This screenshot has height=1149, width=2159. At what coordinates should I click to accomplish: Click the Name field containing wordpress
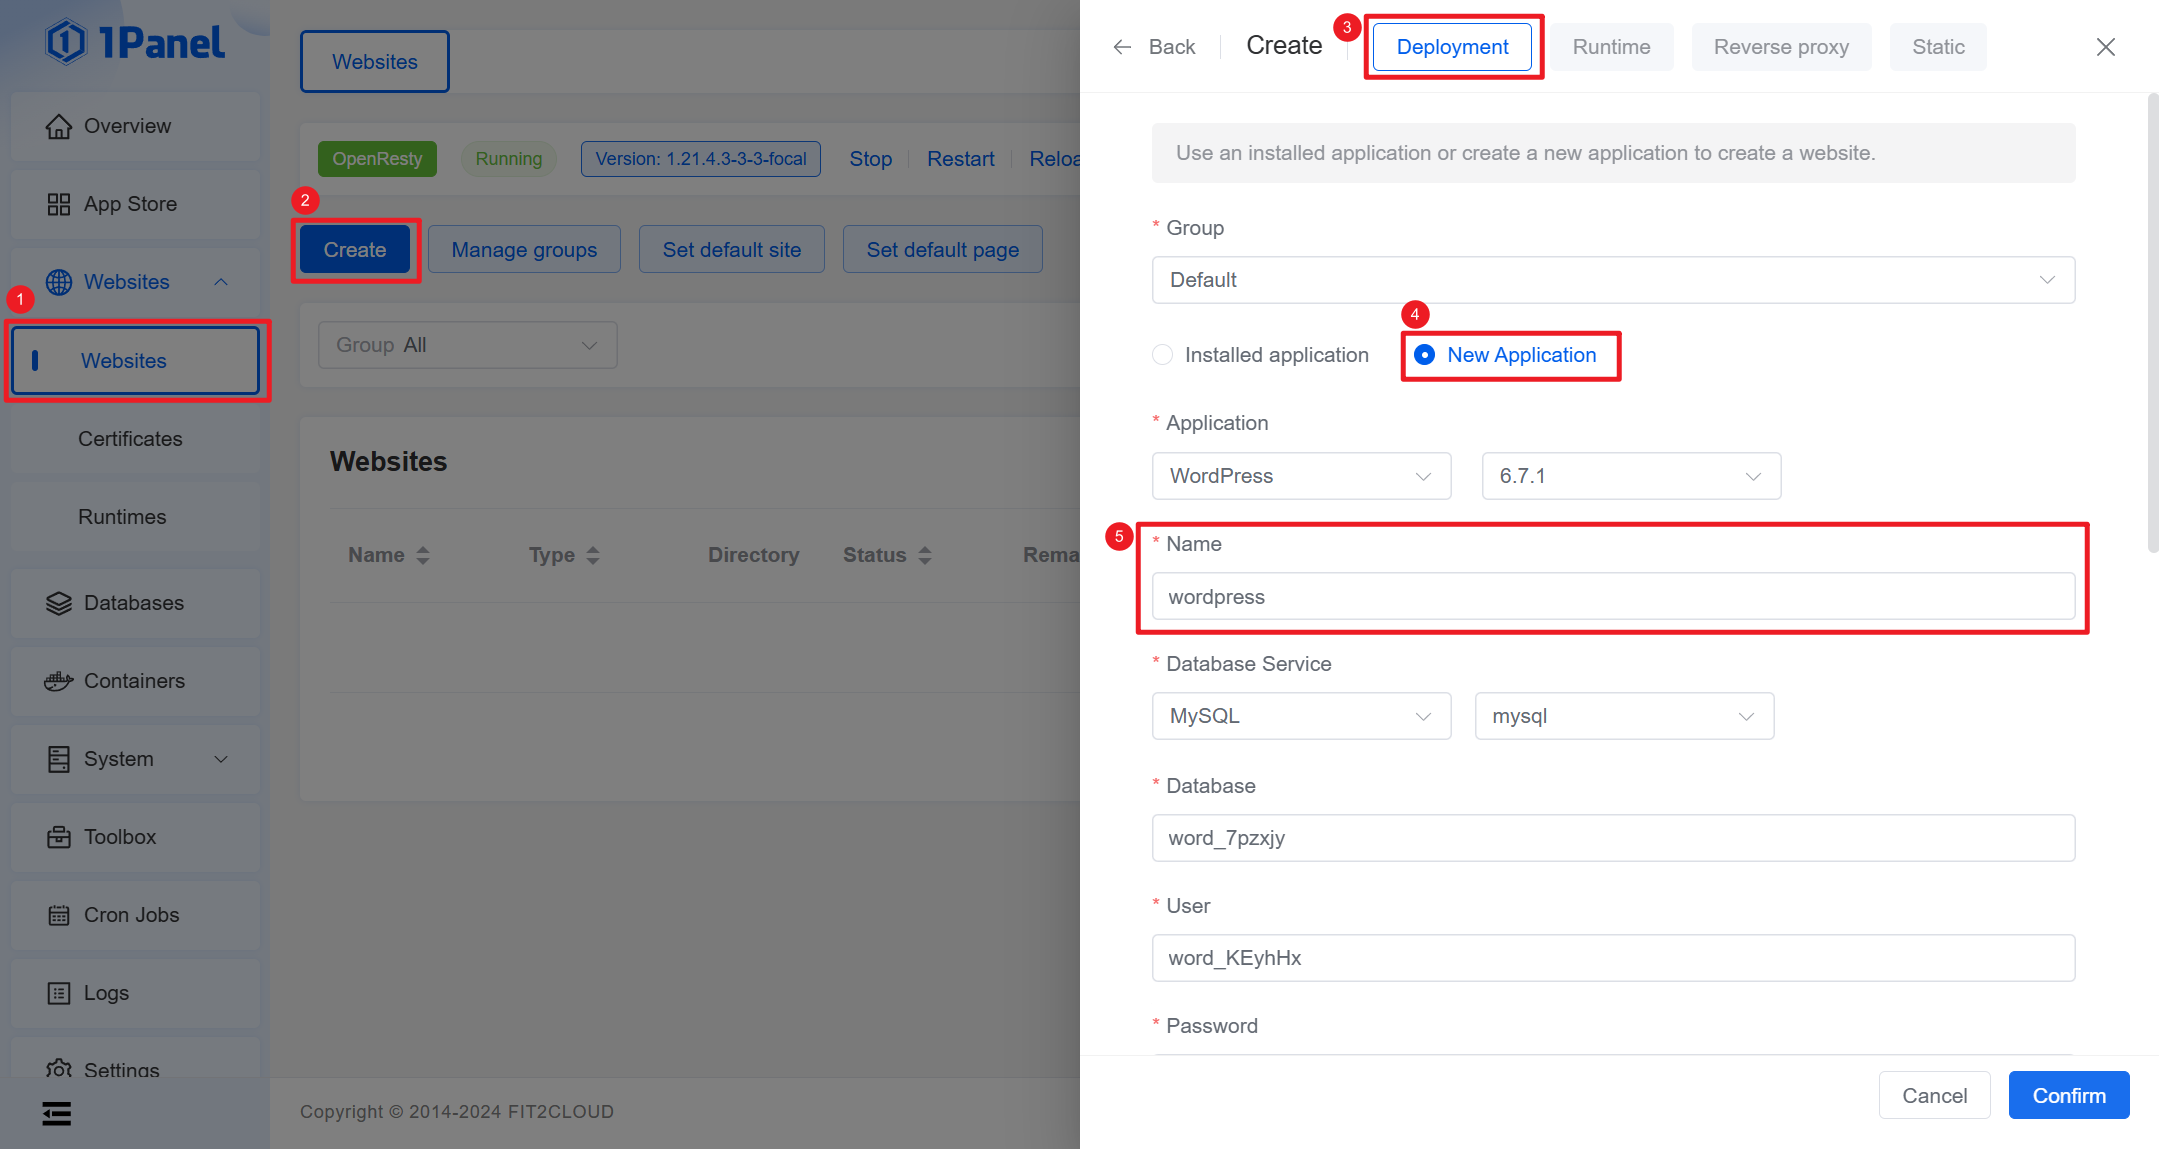1612,597
